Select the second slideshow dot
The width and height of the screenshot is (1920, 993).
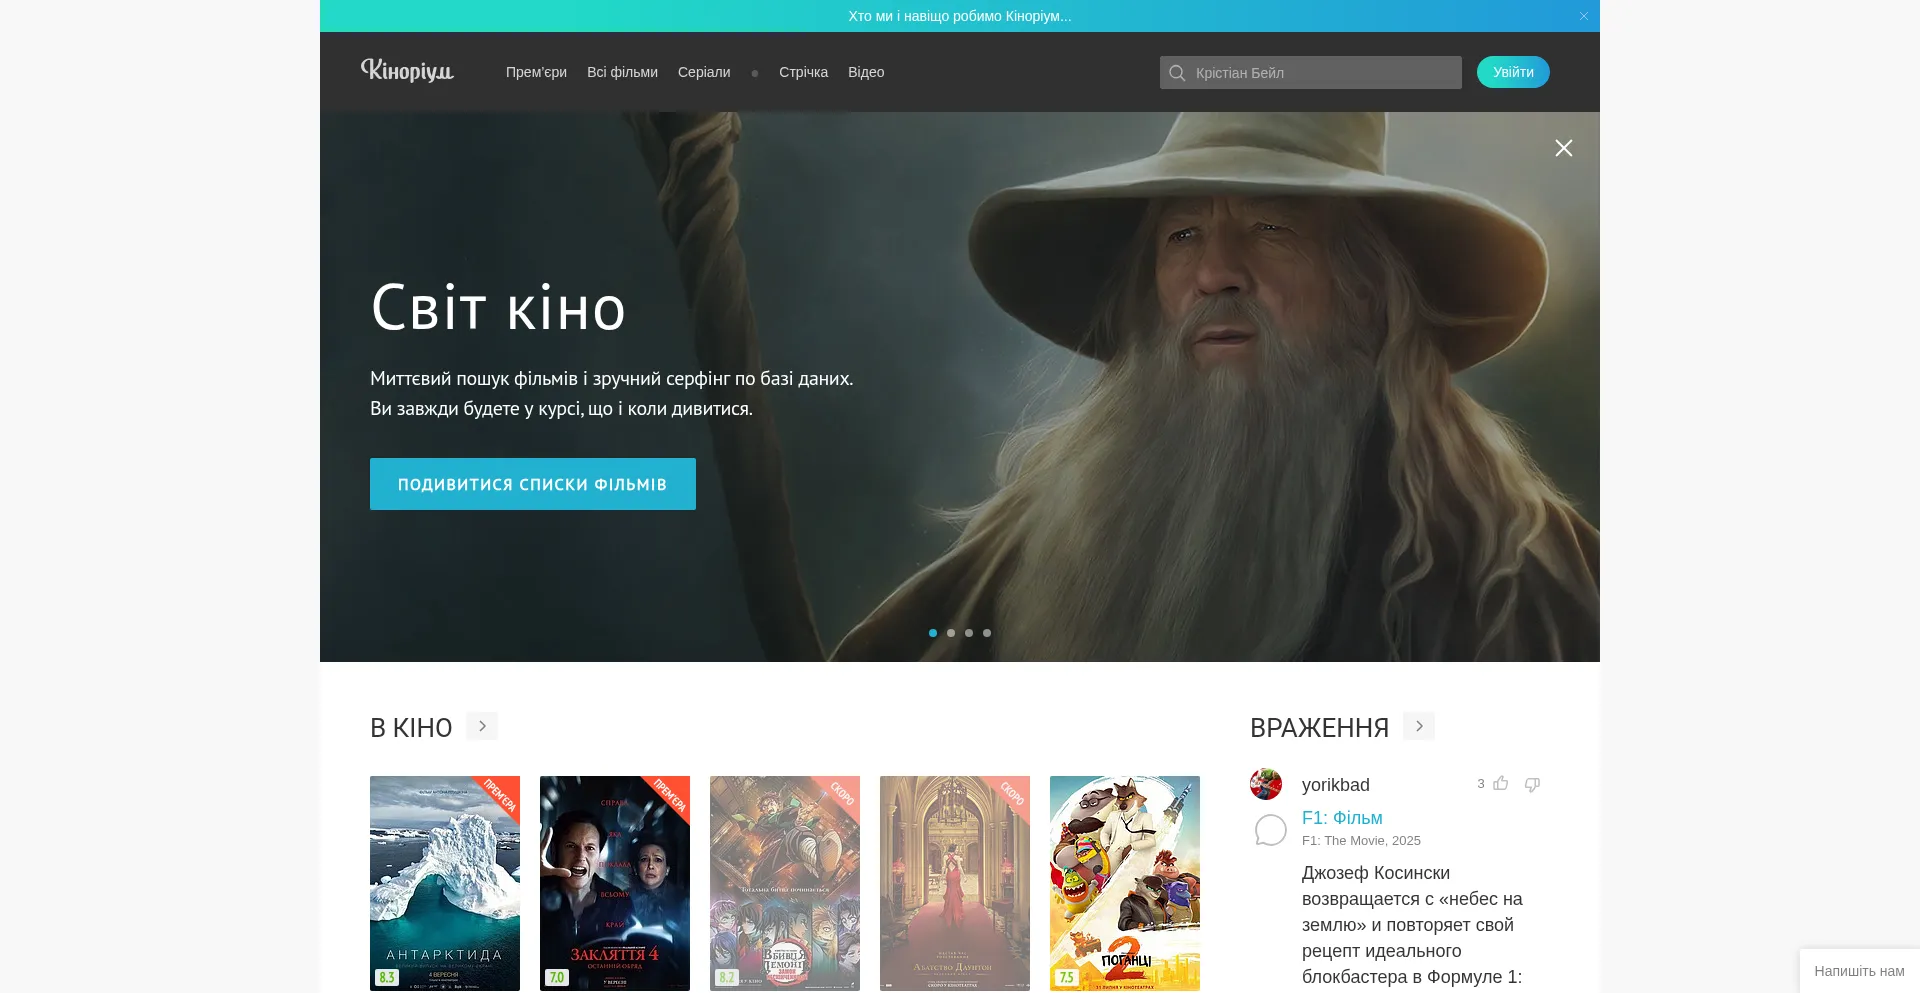click(x=951, y=633)
